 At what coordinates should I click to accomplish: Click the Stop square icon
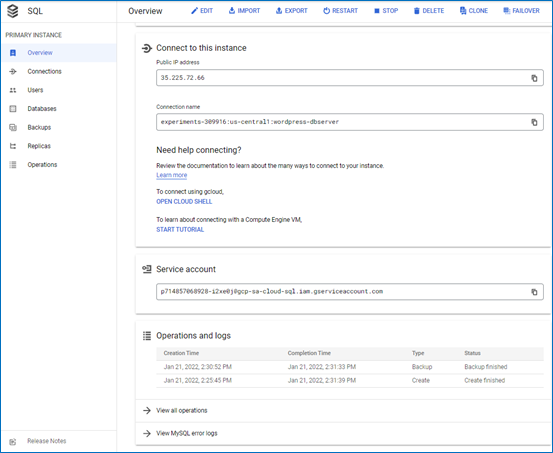pos(377,11)
